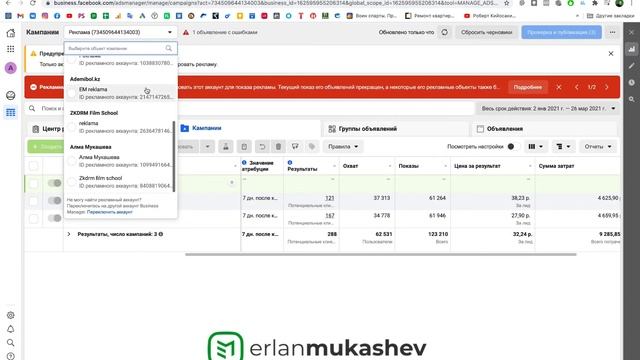Screen dimensions: 640x360
Task: Open the breakdown dropdown
Action: click(x=563, y=147)
